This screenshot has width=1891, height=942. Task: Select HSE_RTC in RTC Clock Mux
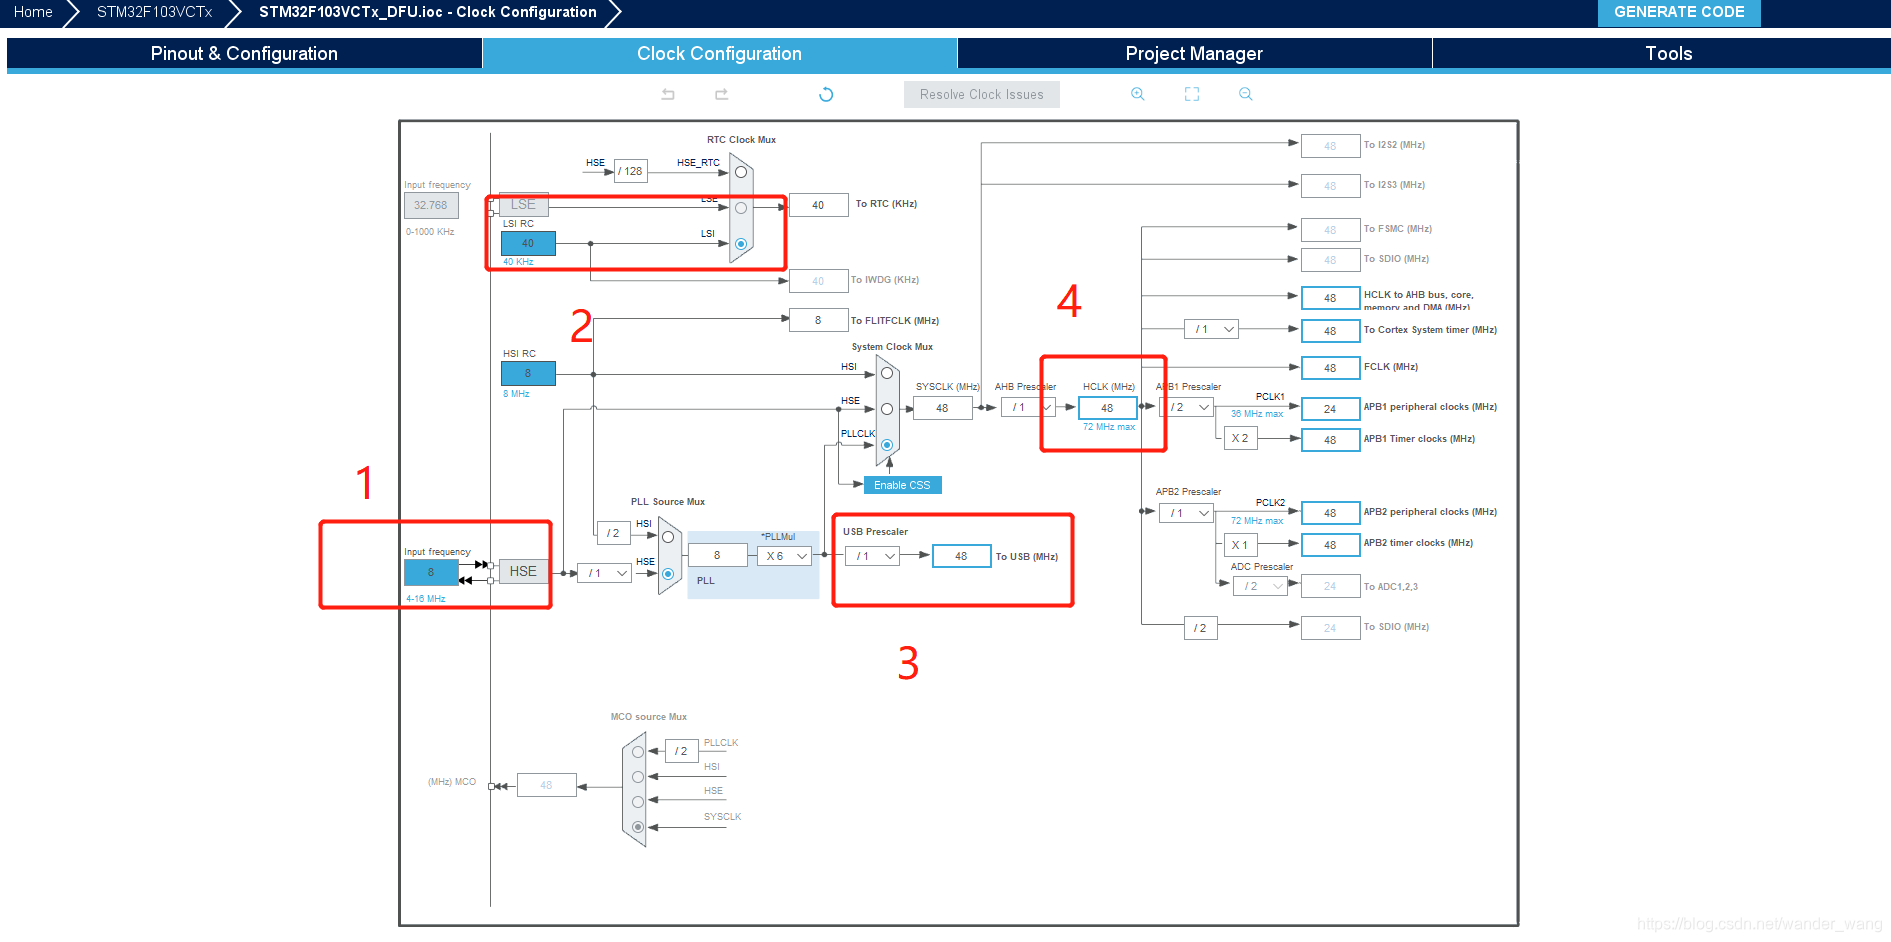[x=741, y=172]
